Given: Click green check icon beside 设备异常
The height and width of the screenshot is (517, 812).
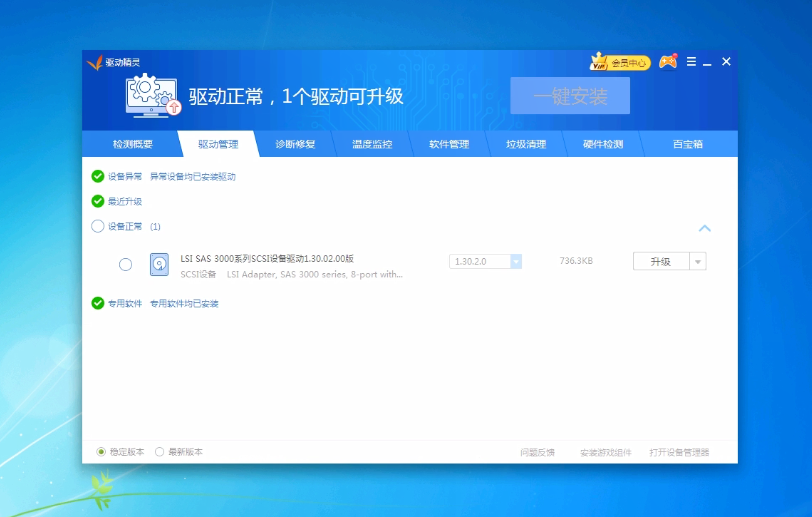Looking at the screenshot, I should click(x=97, y=177).
